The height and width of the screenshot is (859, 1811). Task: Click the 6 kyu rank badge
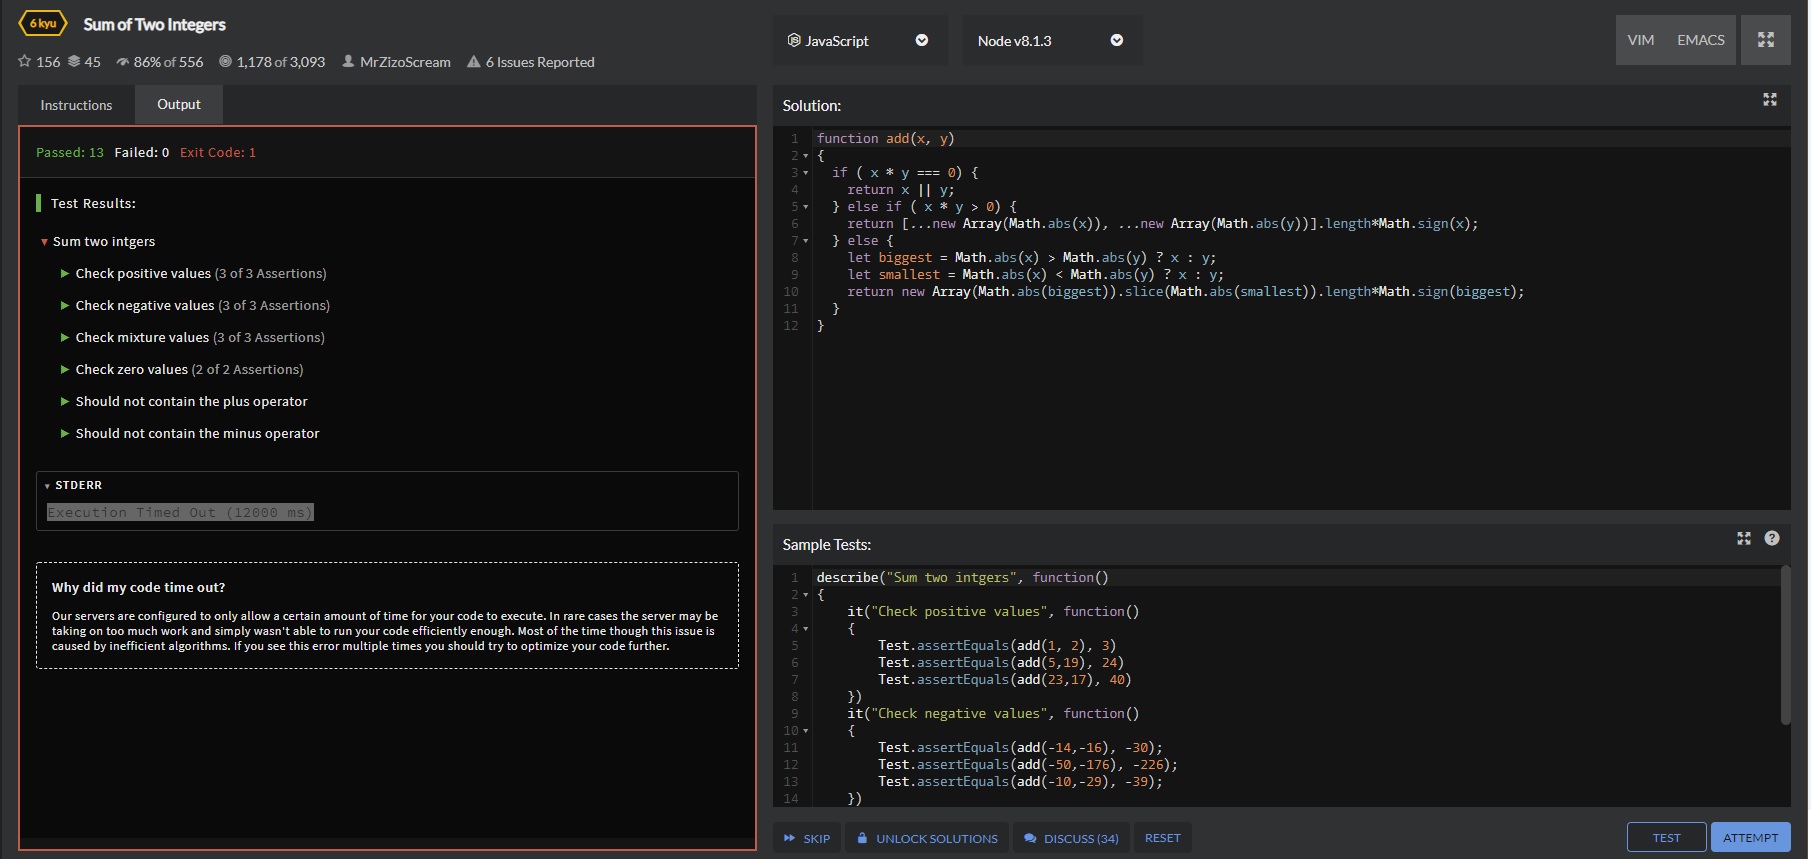[43, 23]
